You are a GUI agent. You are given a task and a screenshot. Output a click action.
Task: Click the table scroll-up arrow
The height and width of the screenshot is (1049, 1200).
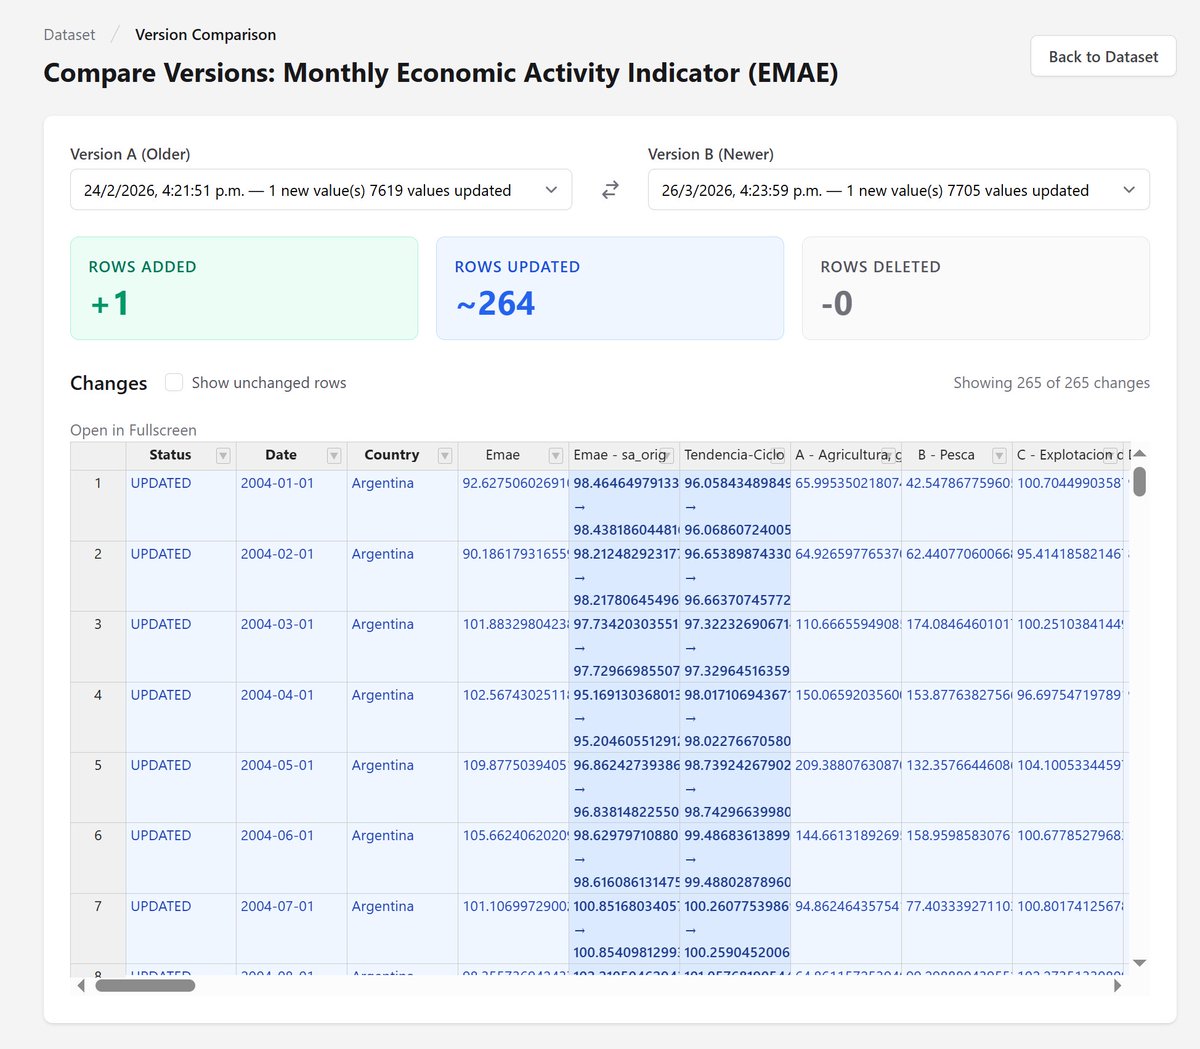click(x=1139, y=453)
